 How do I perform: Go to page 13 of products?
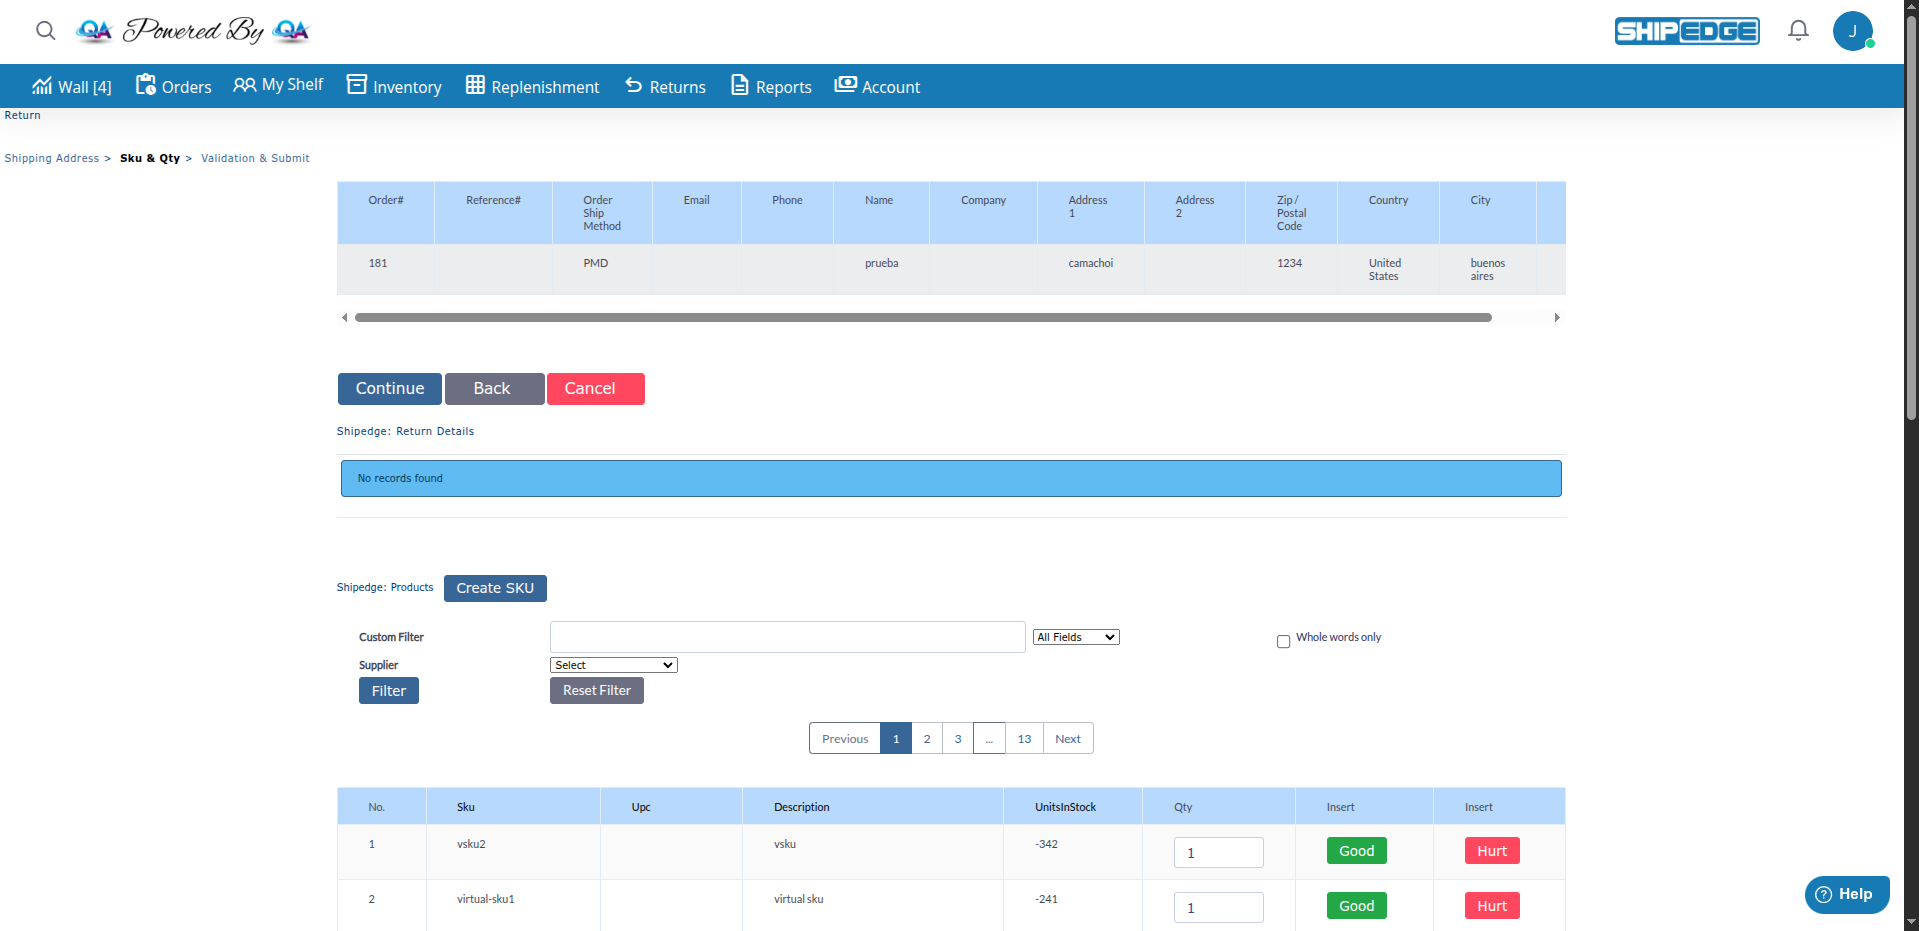tap(1024, 739)
